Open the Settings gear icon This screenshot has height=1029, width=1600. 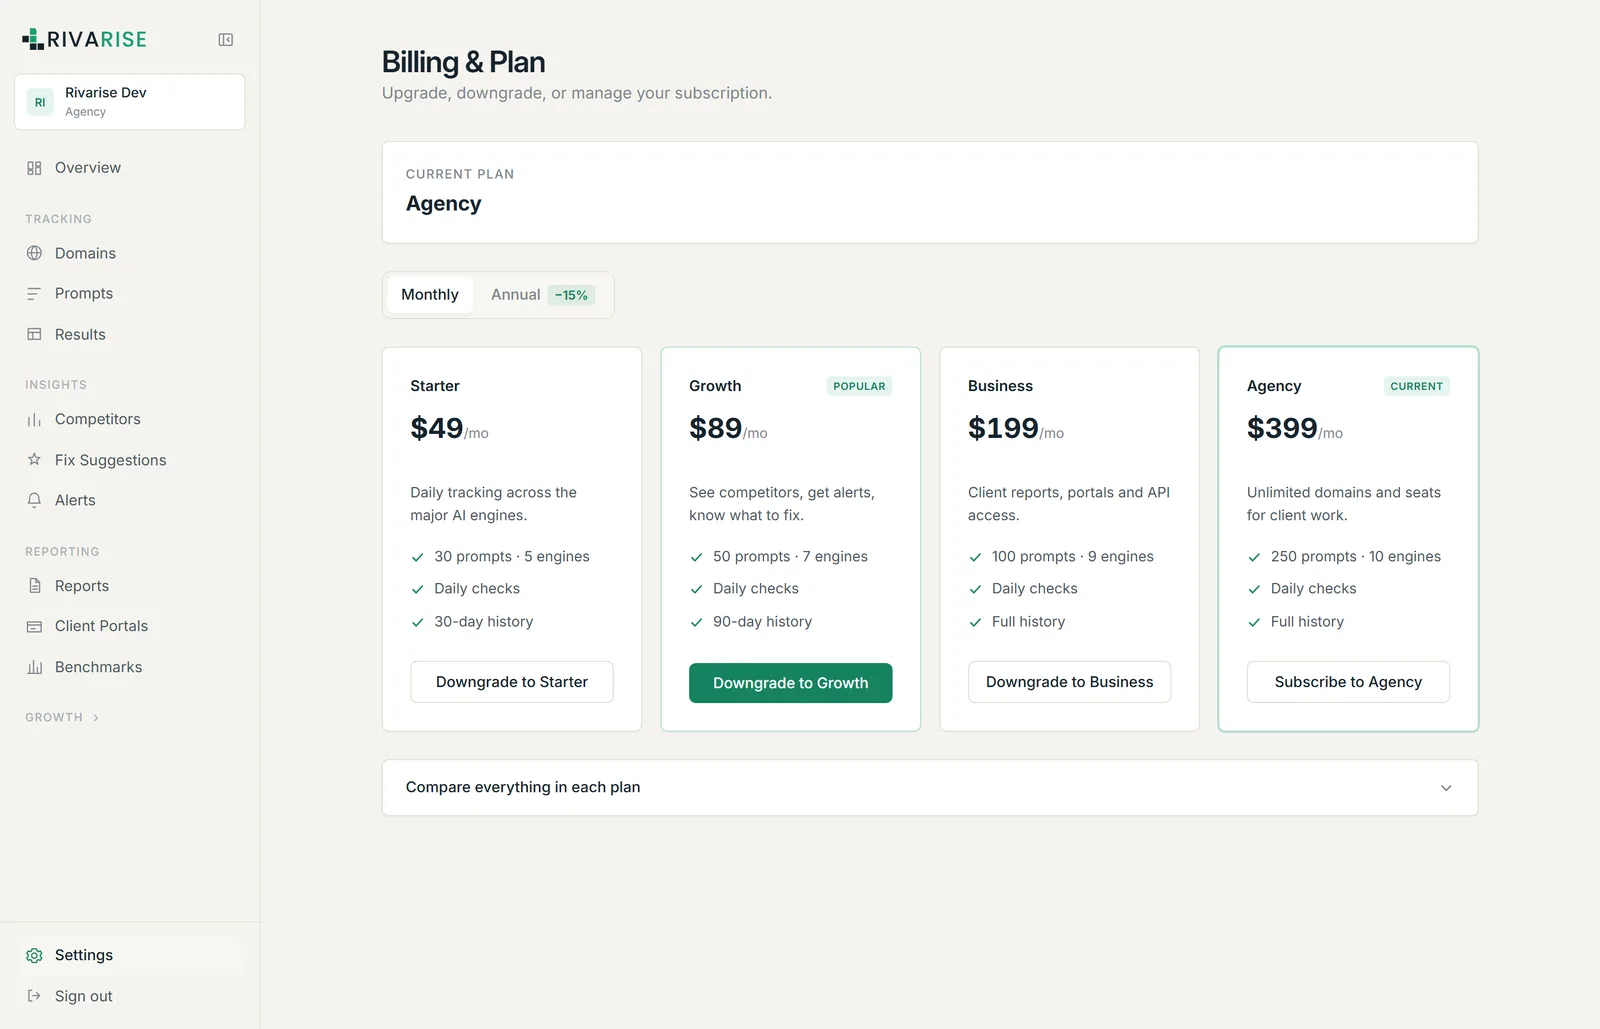(x=34, y=956)
